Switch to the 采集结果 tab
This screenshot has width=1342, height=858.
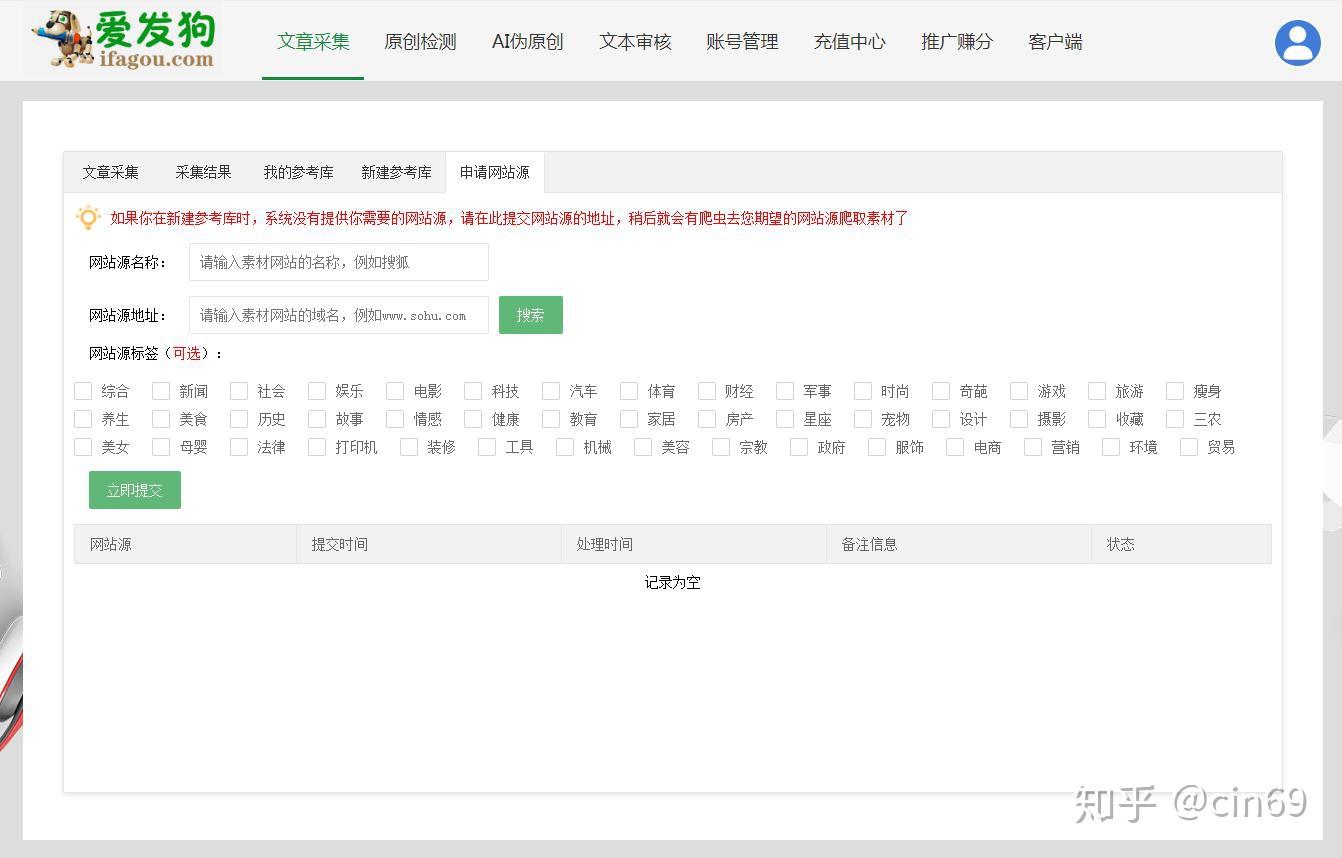[x=203, y=172]
